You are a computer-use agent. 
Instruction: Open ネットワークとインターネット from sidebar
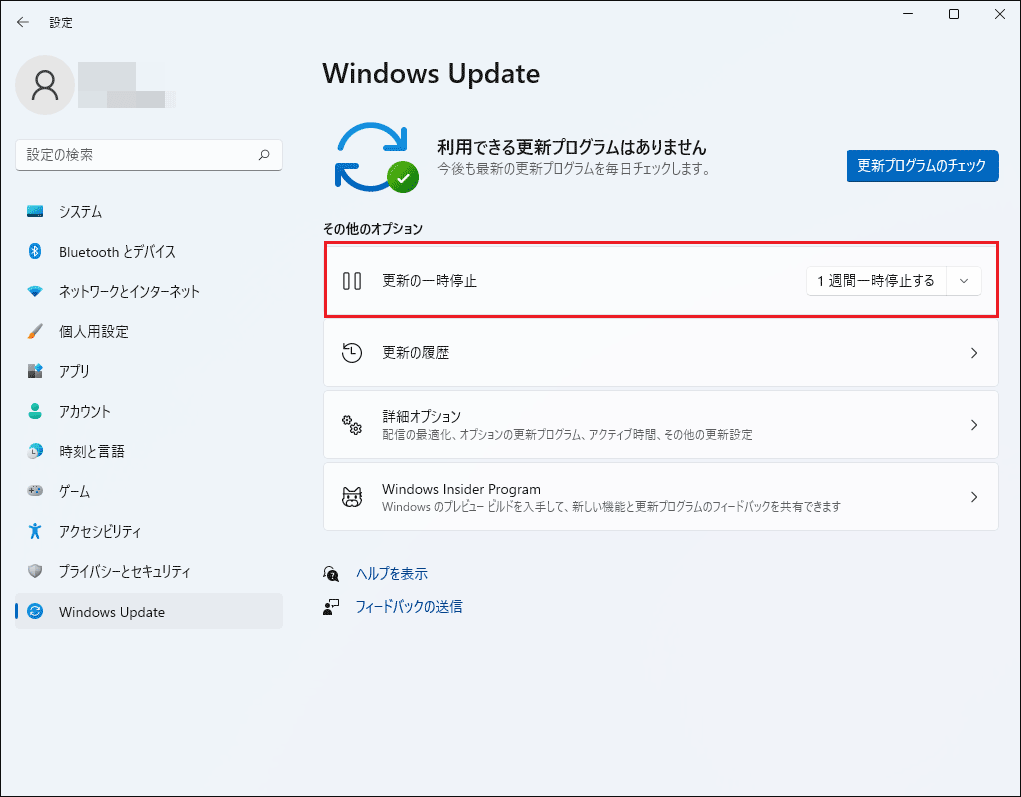tap(35, 291)
